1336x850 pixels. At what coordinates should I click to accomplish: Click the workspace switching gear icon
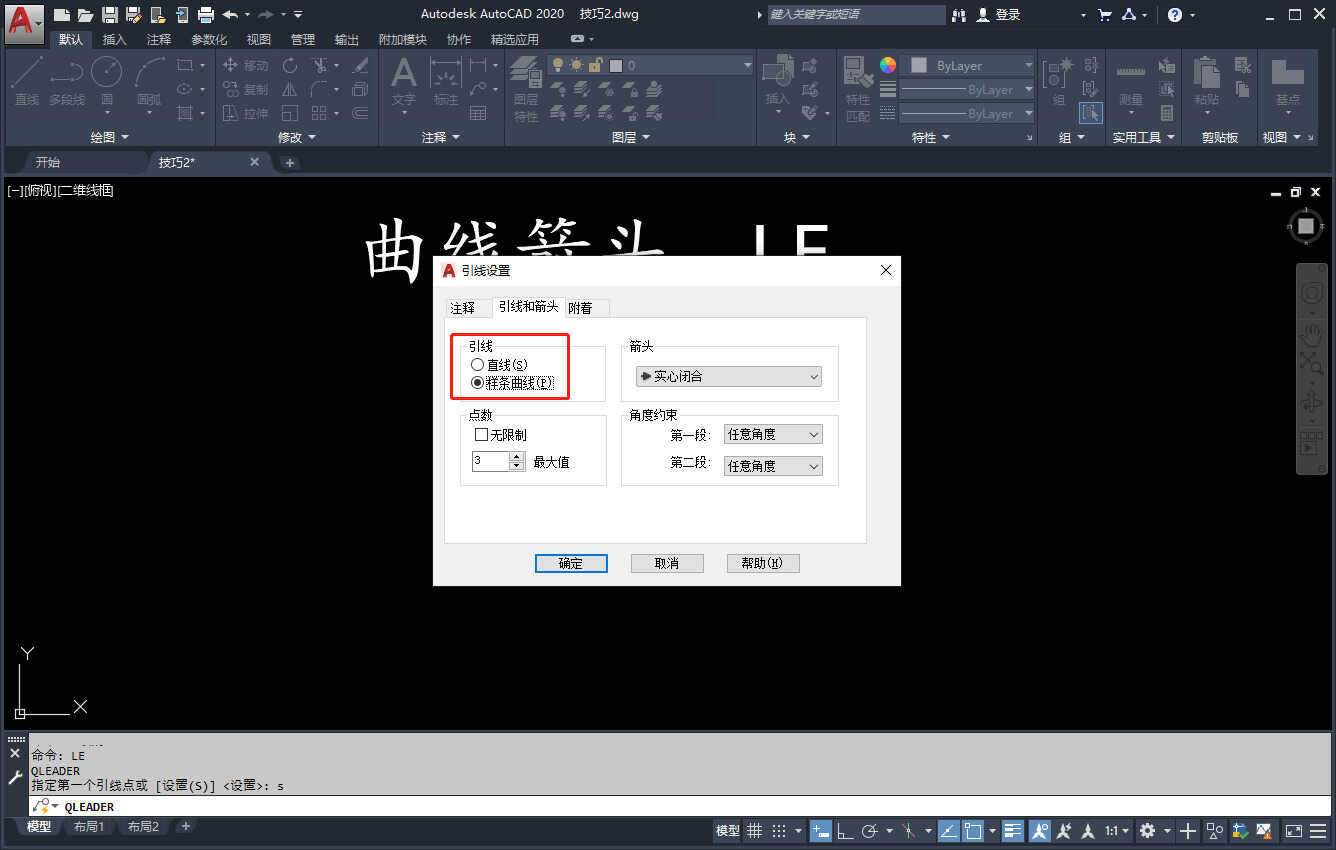pyautogui.click(x=1147, y=830)
